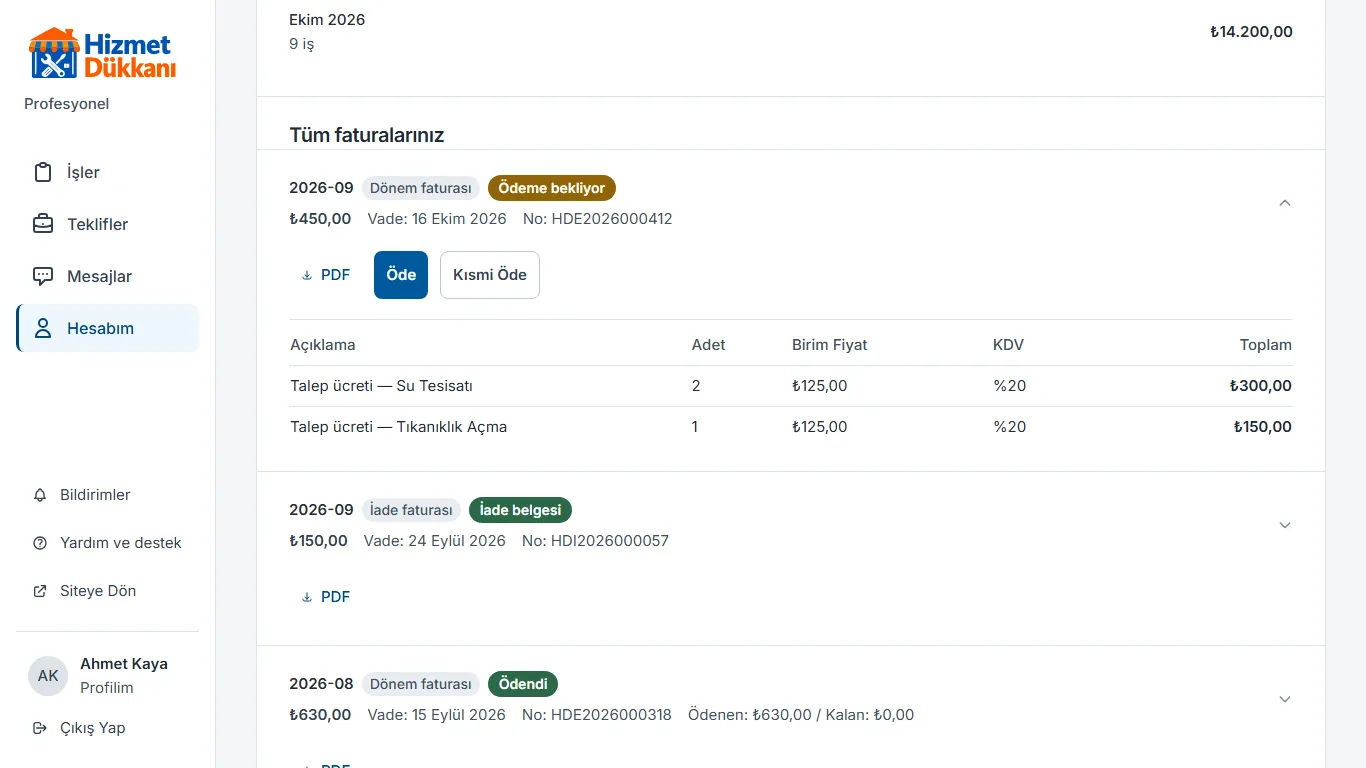Click the ₺14.200,00 total amount
This screenshot has width=1366, height=768.
(1251, 32)
